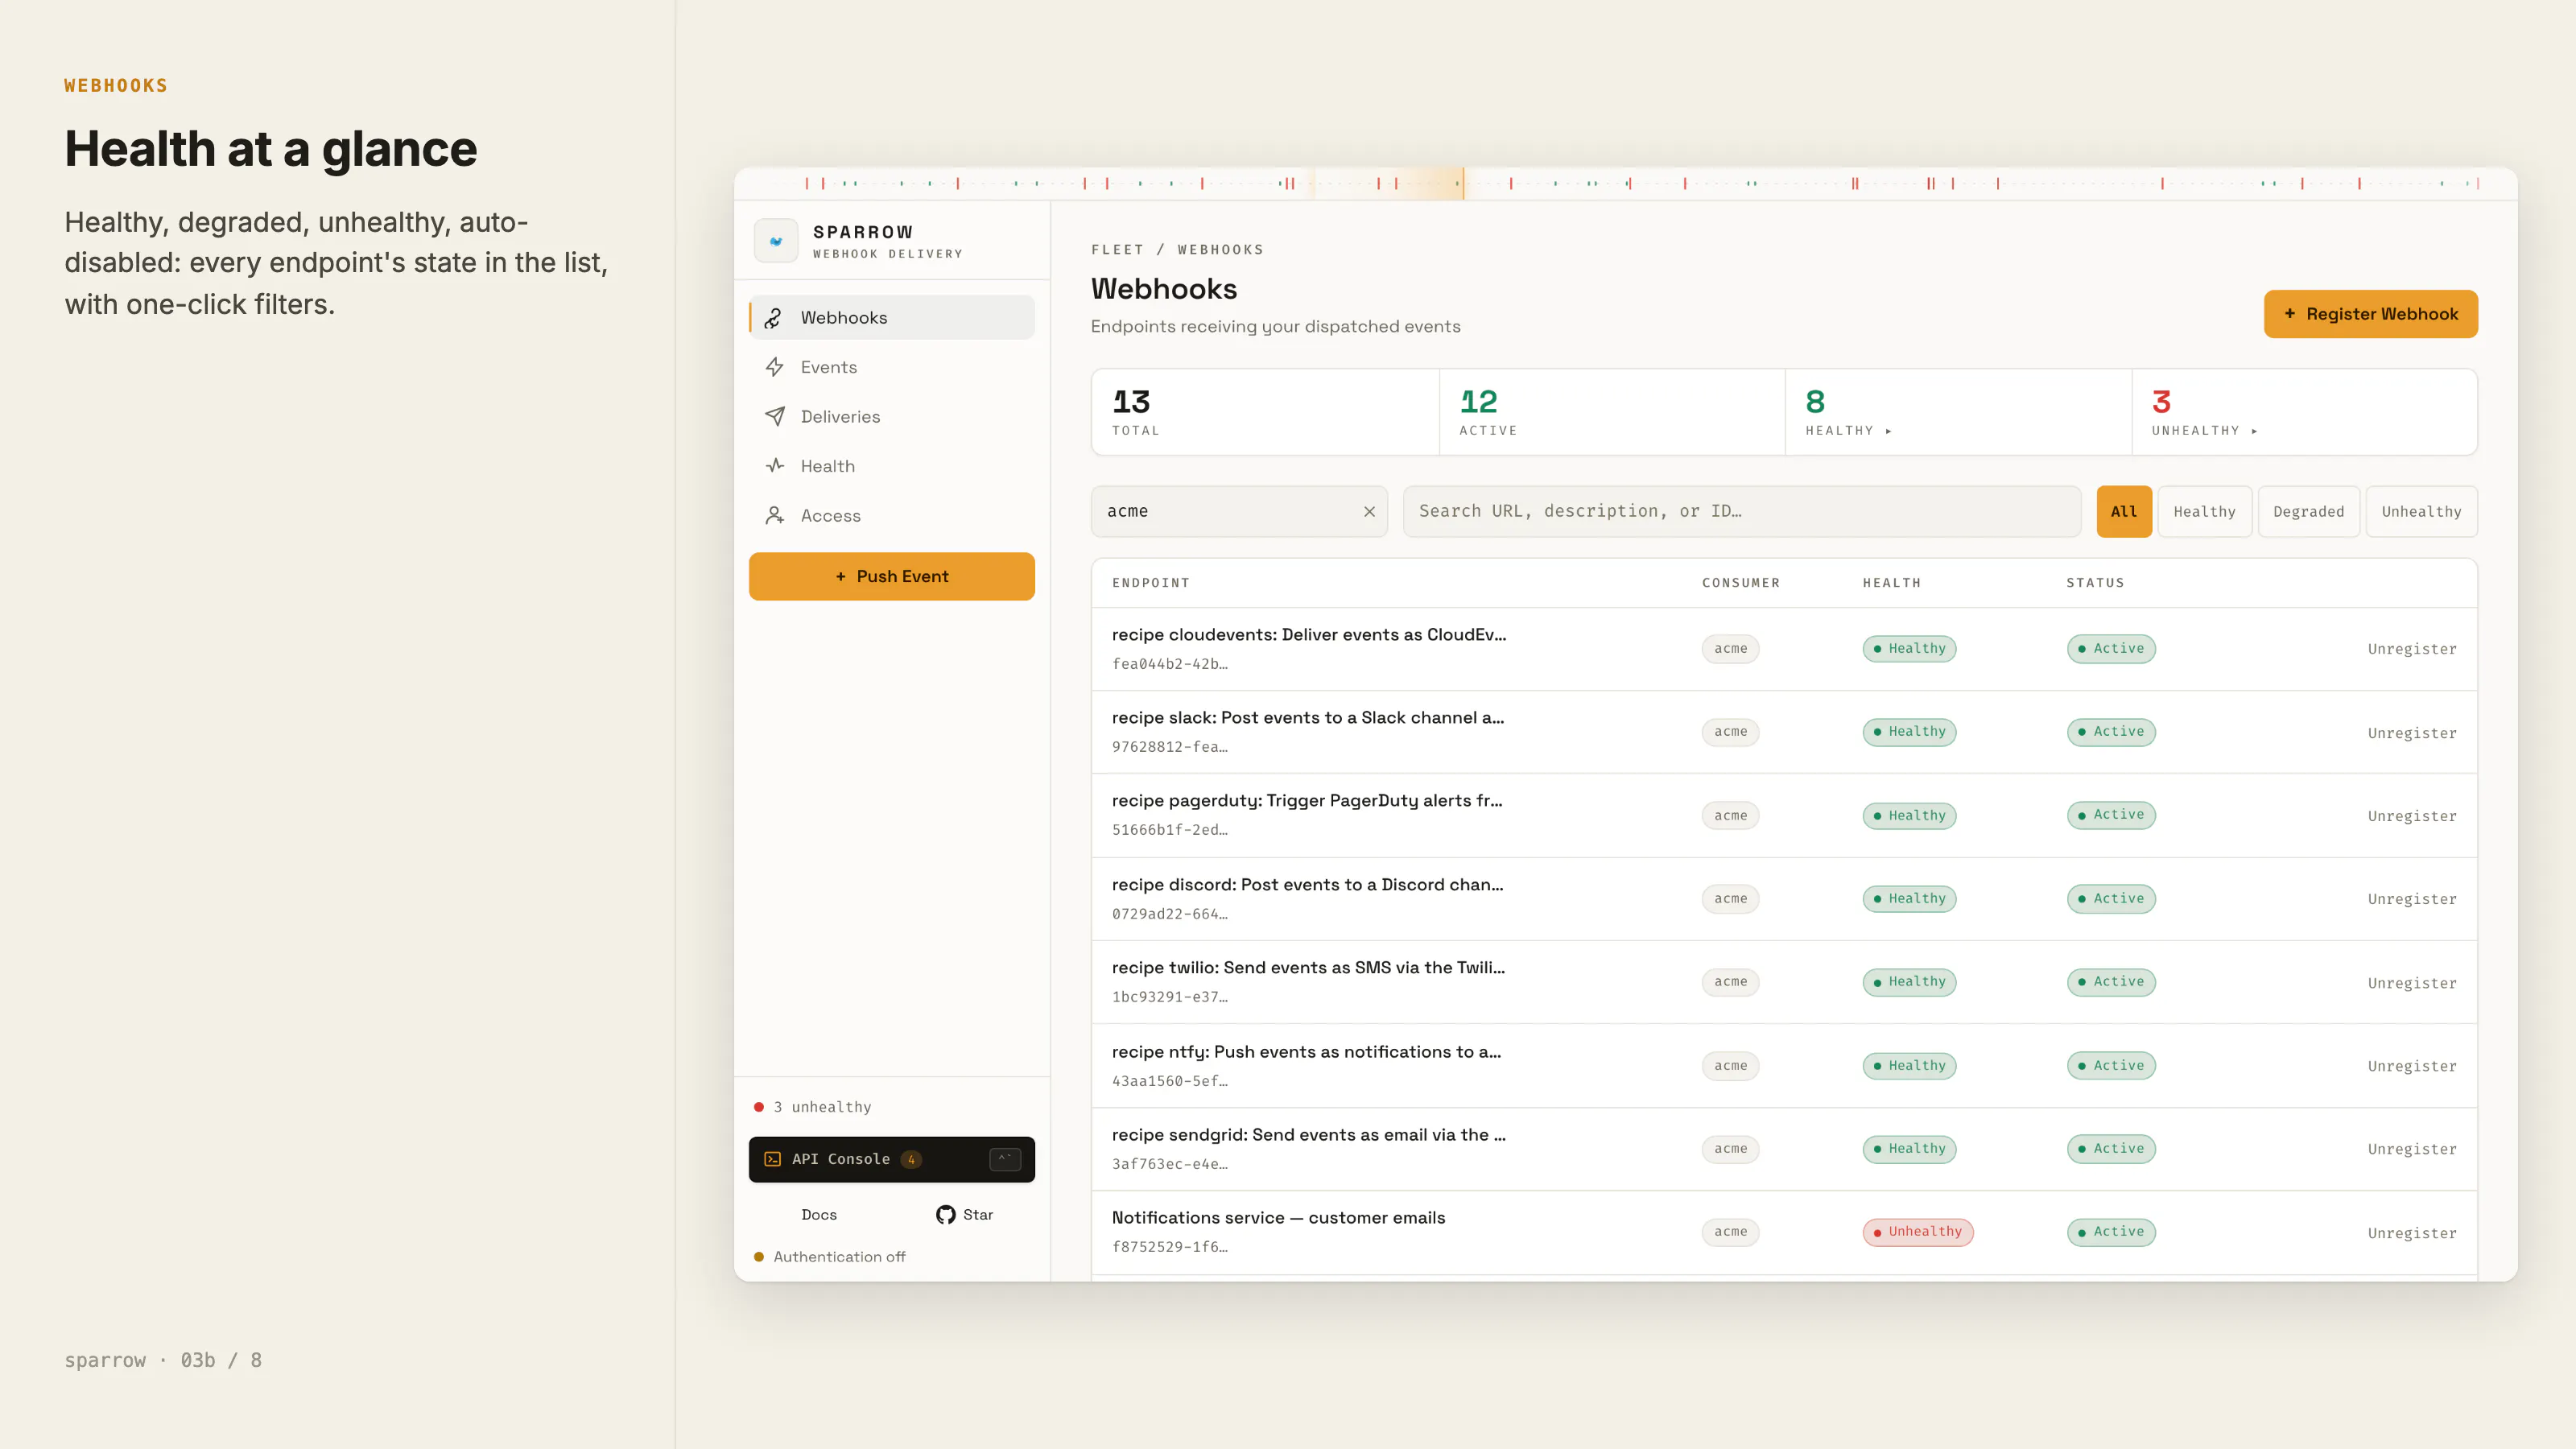
Task: Click the Search URL, description, or ID field
Action: click(1741, 512)
